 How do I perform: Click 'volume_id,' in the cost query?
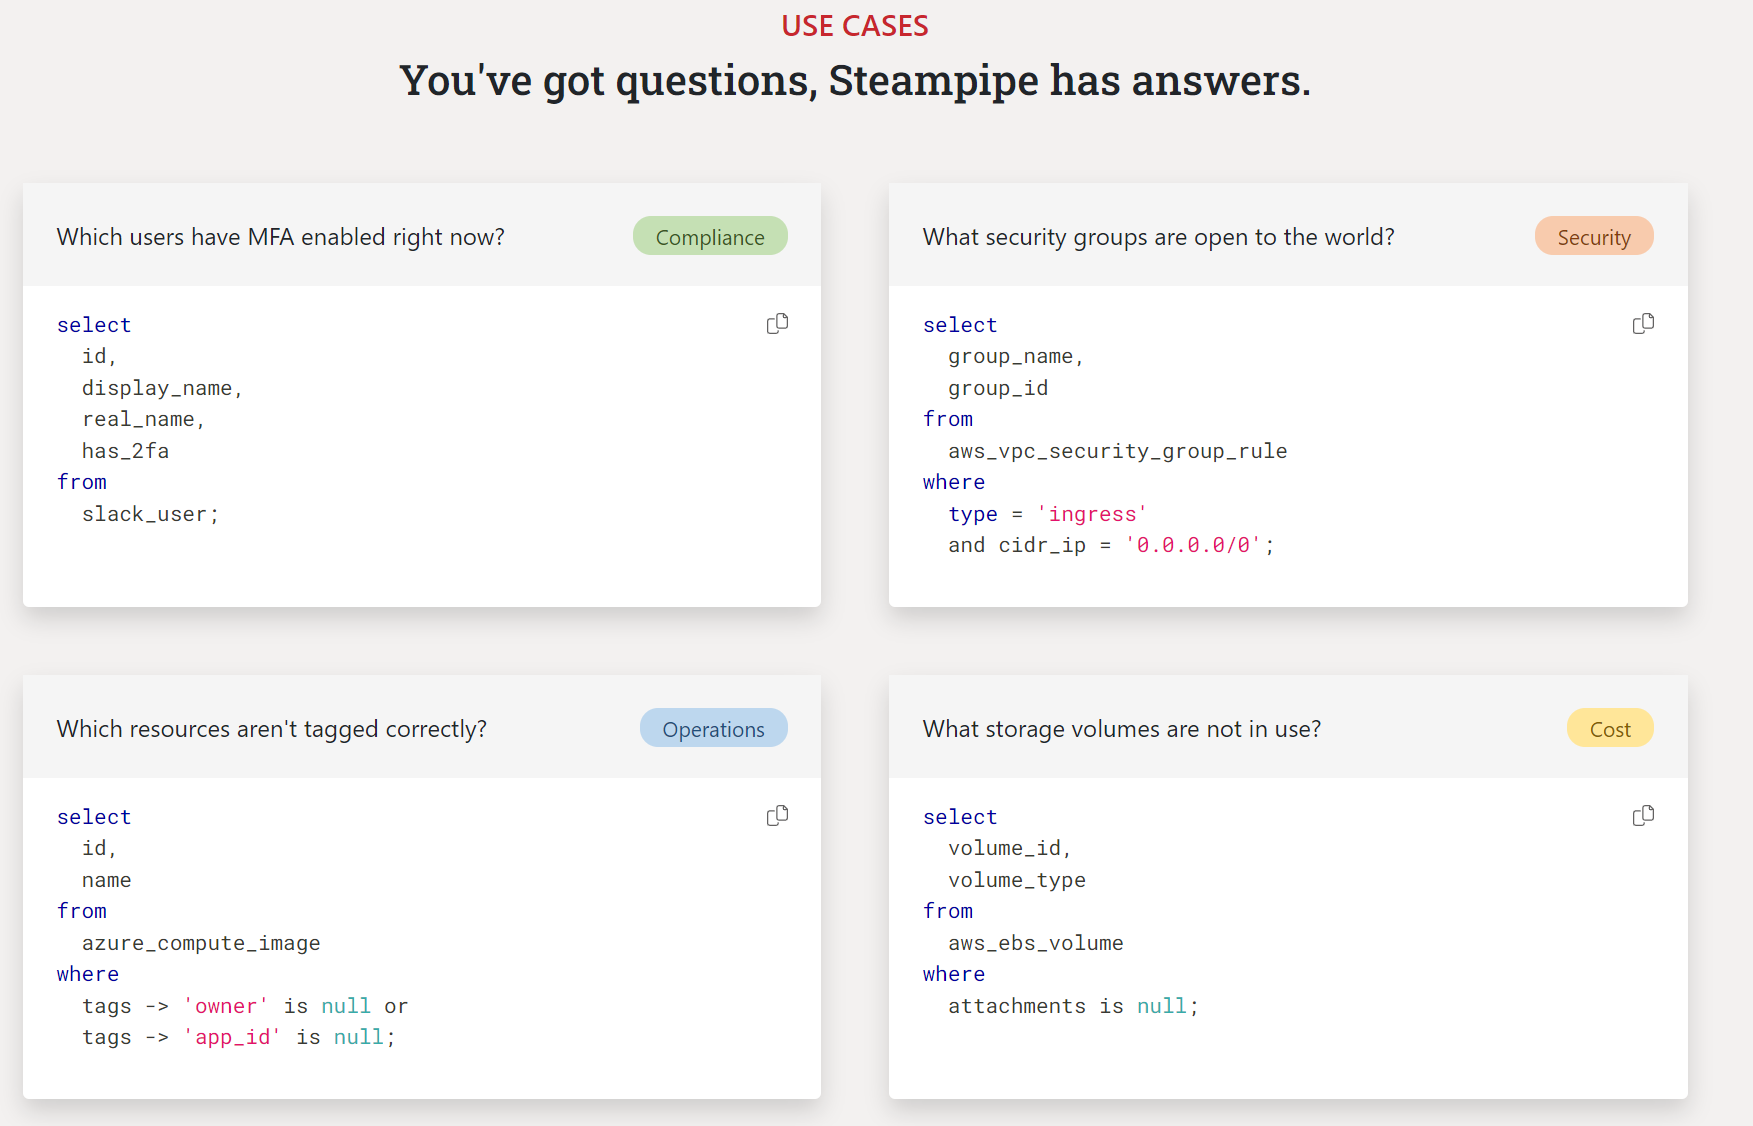(1010, 848)
